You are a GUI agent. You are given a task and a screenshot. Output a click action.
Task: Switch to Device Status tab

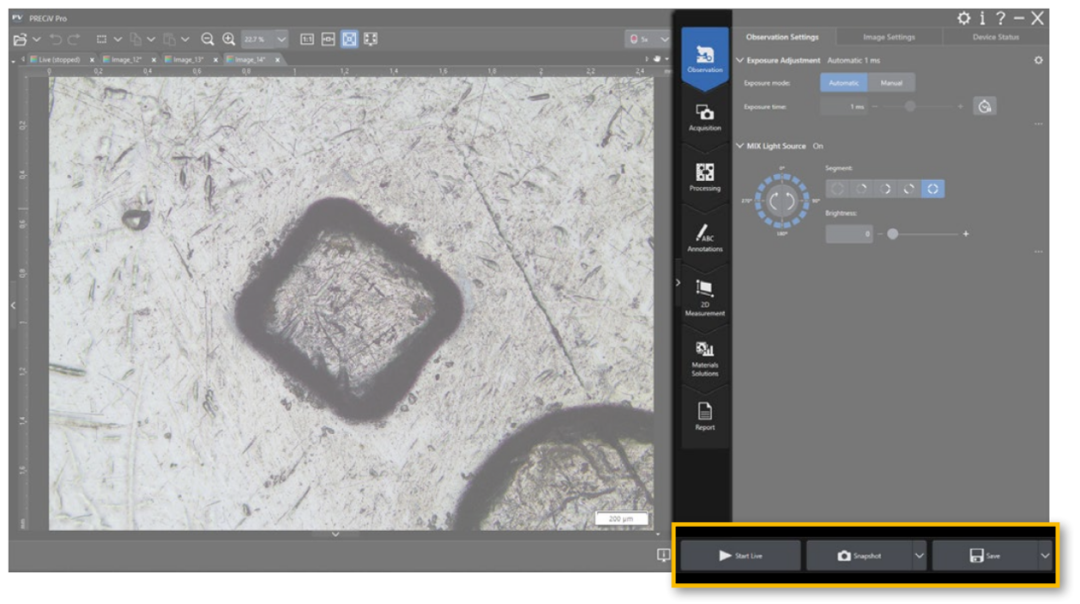click(995, 37)
